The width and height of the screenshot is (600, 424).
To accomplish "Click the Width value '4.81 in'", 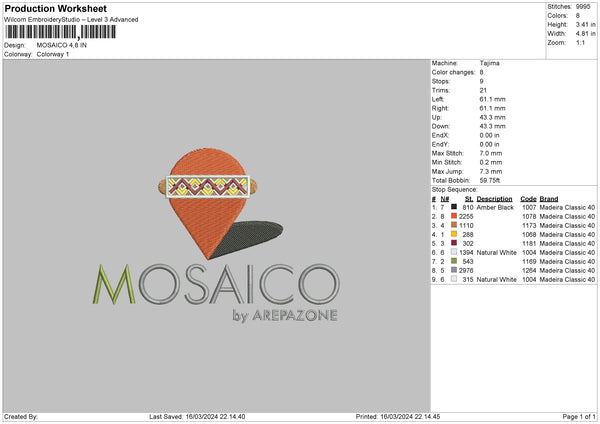I will 585,34.
